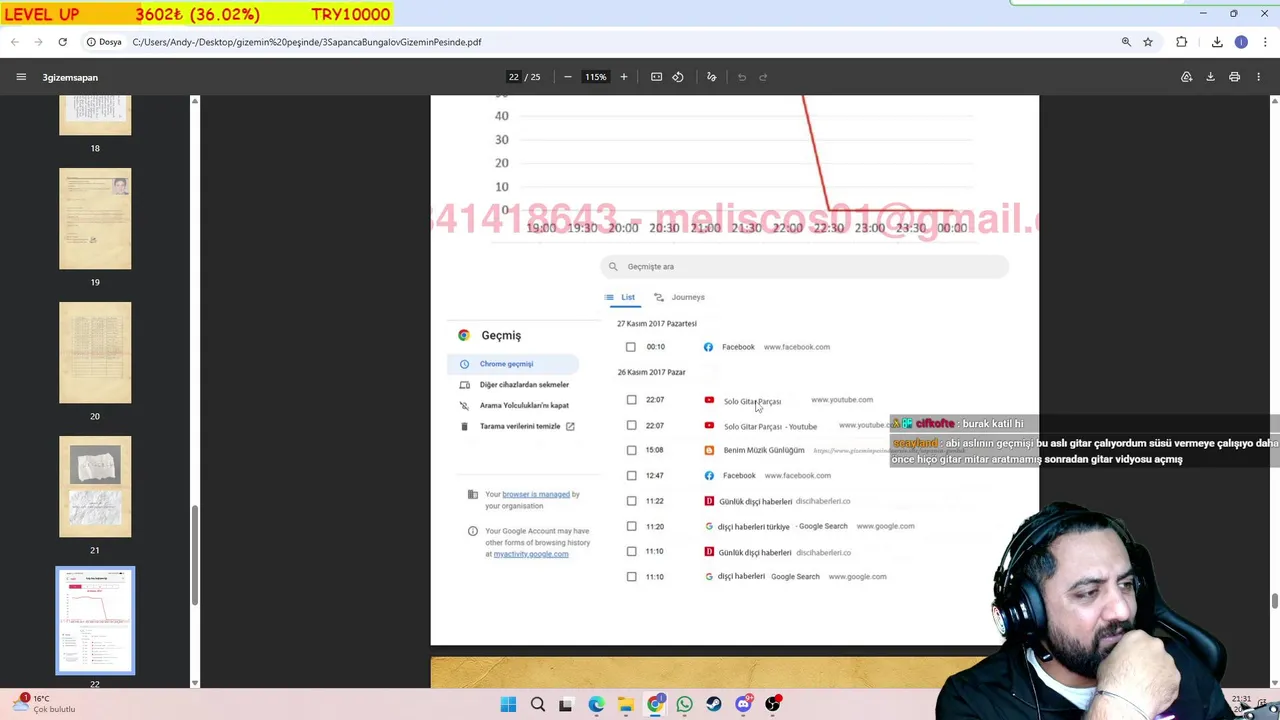
Task: Select page 21 thumbnail
Action: (x=95, y=487)
